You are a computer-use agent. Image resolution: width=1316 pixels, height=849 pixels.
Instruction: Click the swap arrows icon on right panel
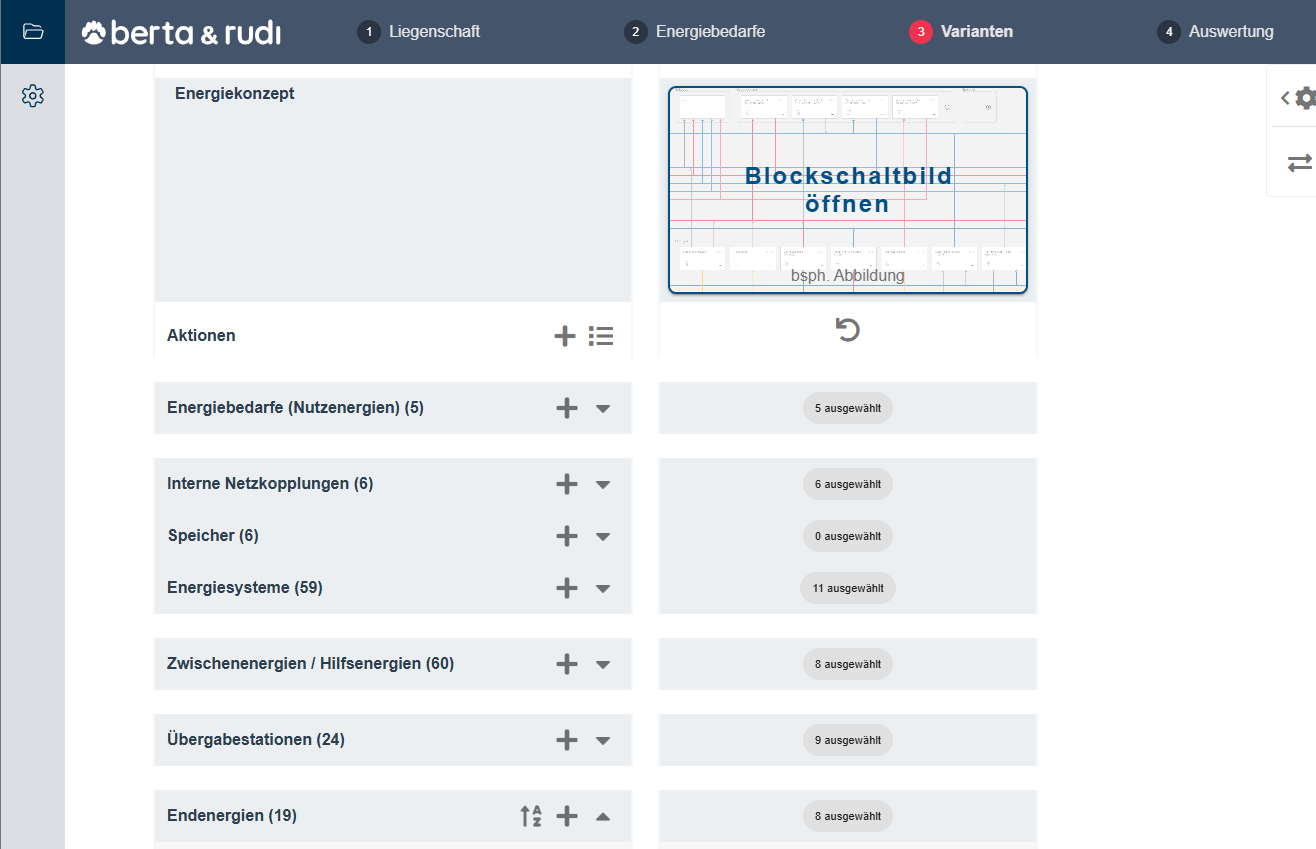tap(1299, 163)
